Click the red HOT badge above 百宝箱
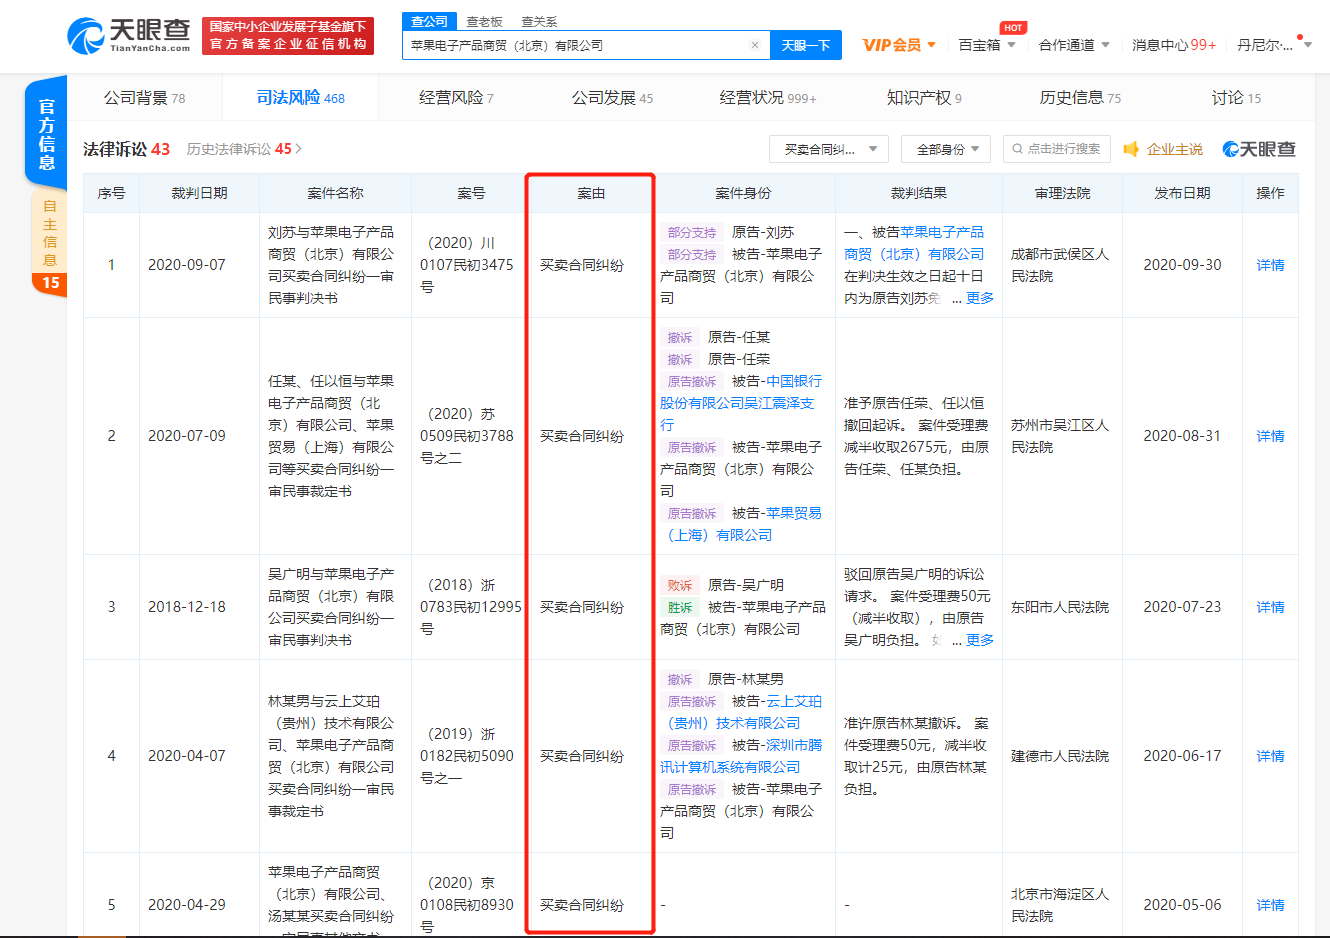Screen dimensions: 1330x938 click(1013, 28)
